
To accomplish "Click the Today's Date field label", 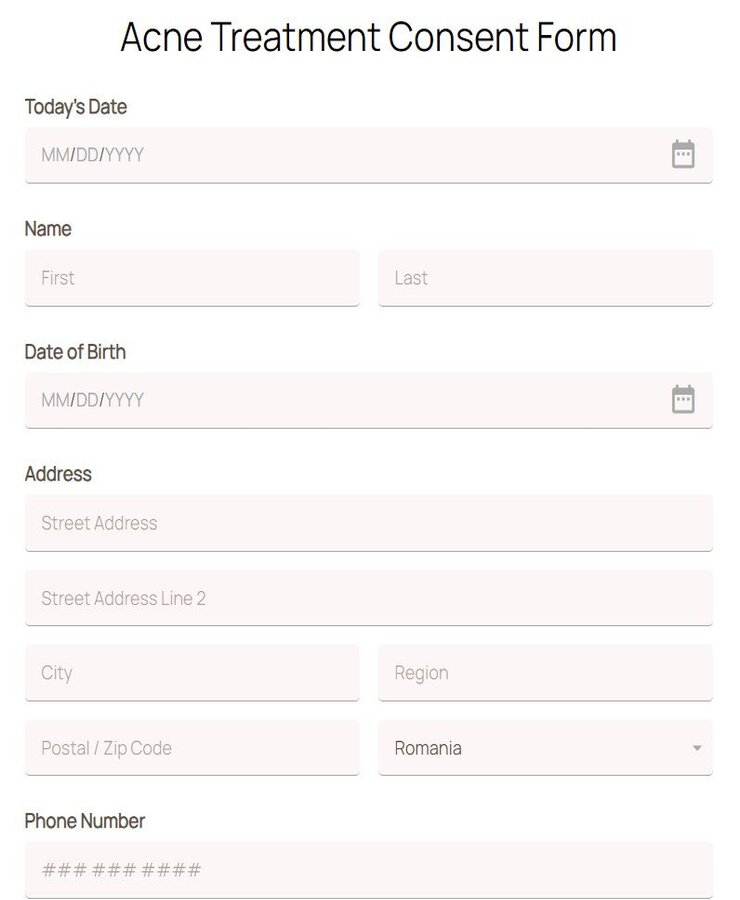I will pos(76,107).
